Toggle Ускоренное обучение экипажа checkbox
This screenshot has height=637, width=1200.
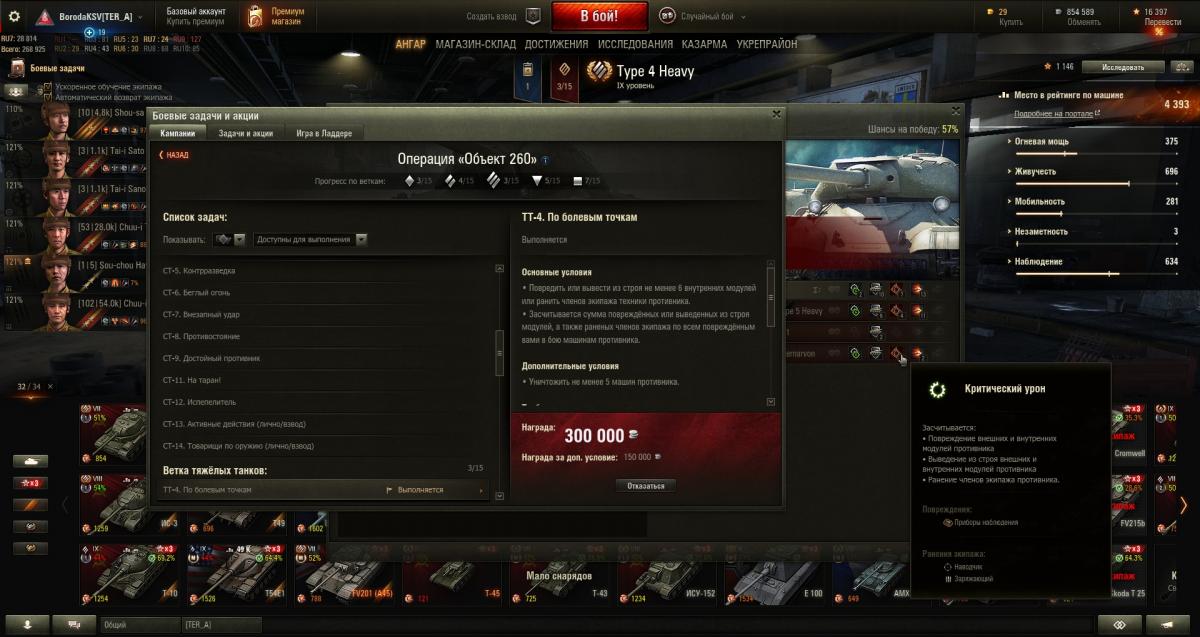coord(48,87)
